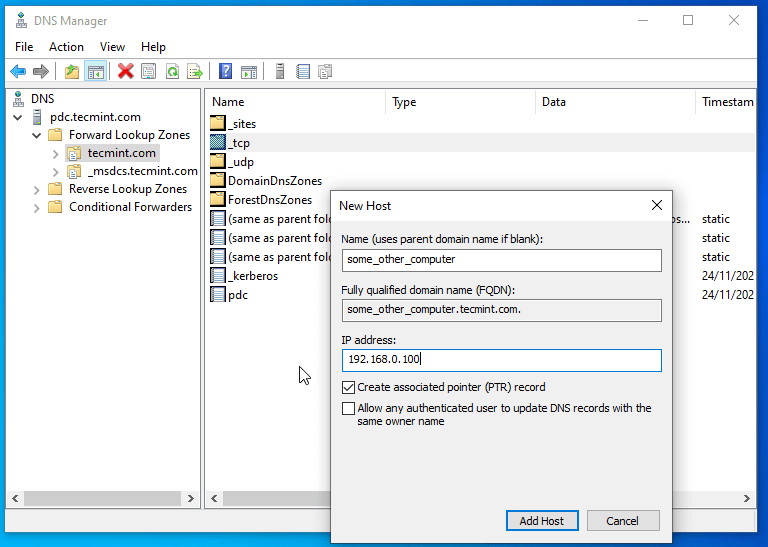This screenshot has width=768, height=547.
Task: Enable Allow any authenticated user to update checkbox
Action: coord(348,408)
